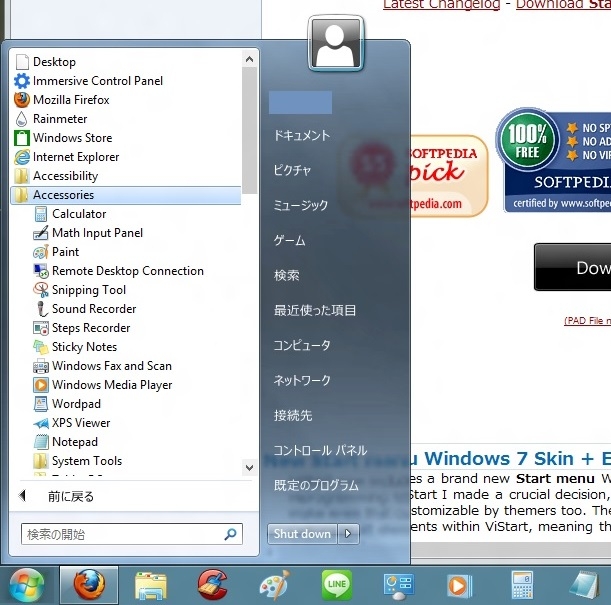Follow Latest Changelog link on webpage
The height and width of the screenshot is (605, 611).
(x=441, y=5)
